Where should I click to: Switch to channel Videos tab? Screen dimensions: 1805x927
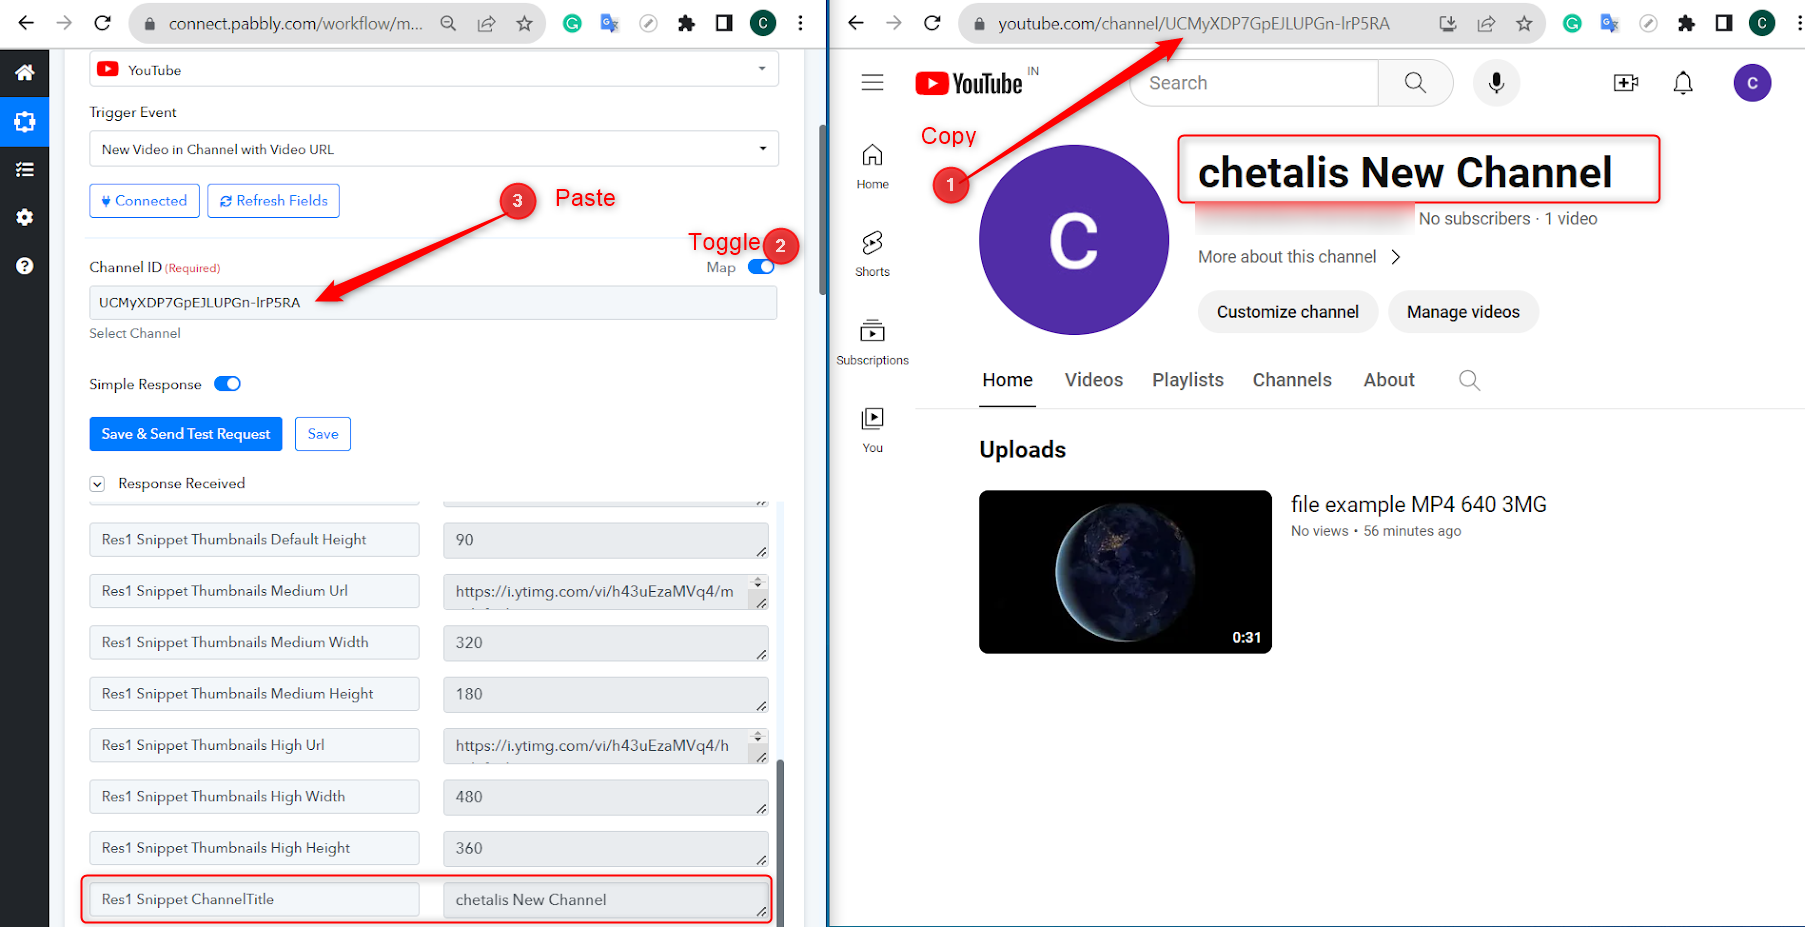pyautogui.click(x=1094, y=380)
